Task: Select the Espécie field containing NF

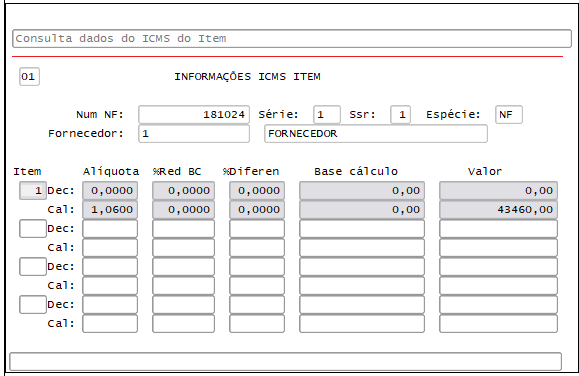Action: 508,114
